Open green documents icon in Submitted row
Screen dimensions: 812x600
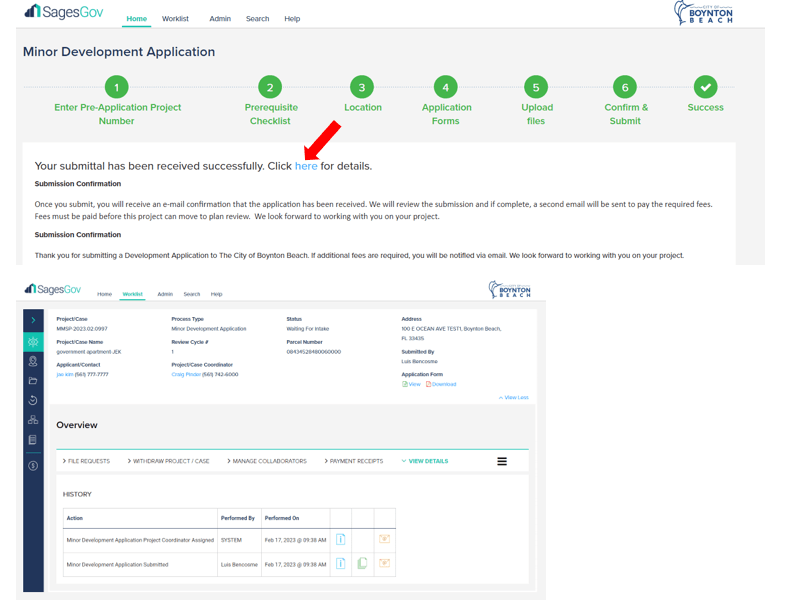362,564
